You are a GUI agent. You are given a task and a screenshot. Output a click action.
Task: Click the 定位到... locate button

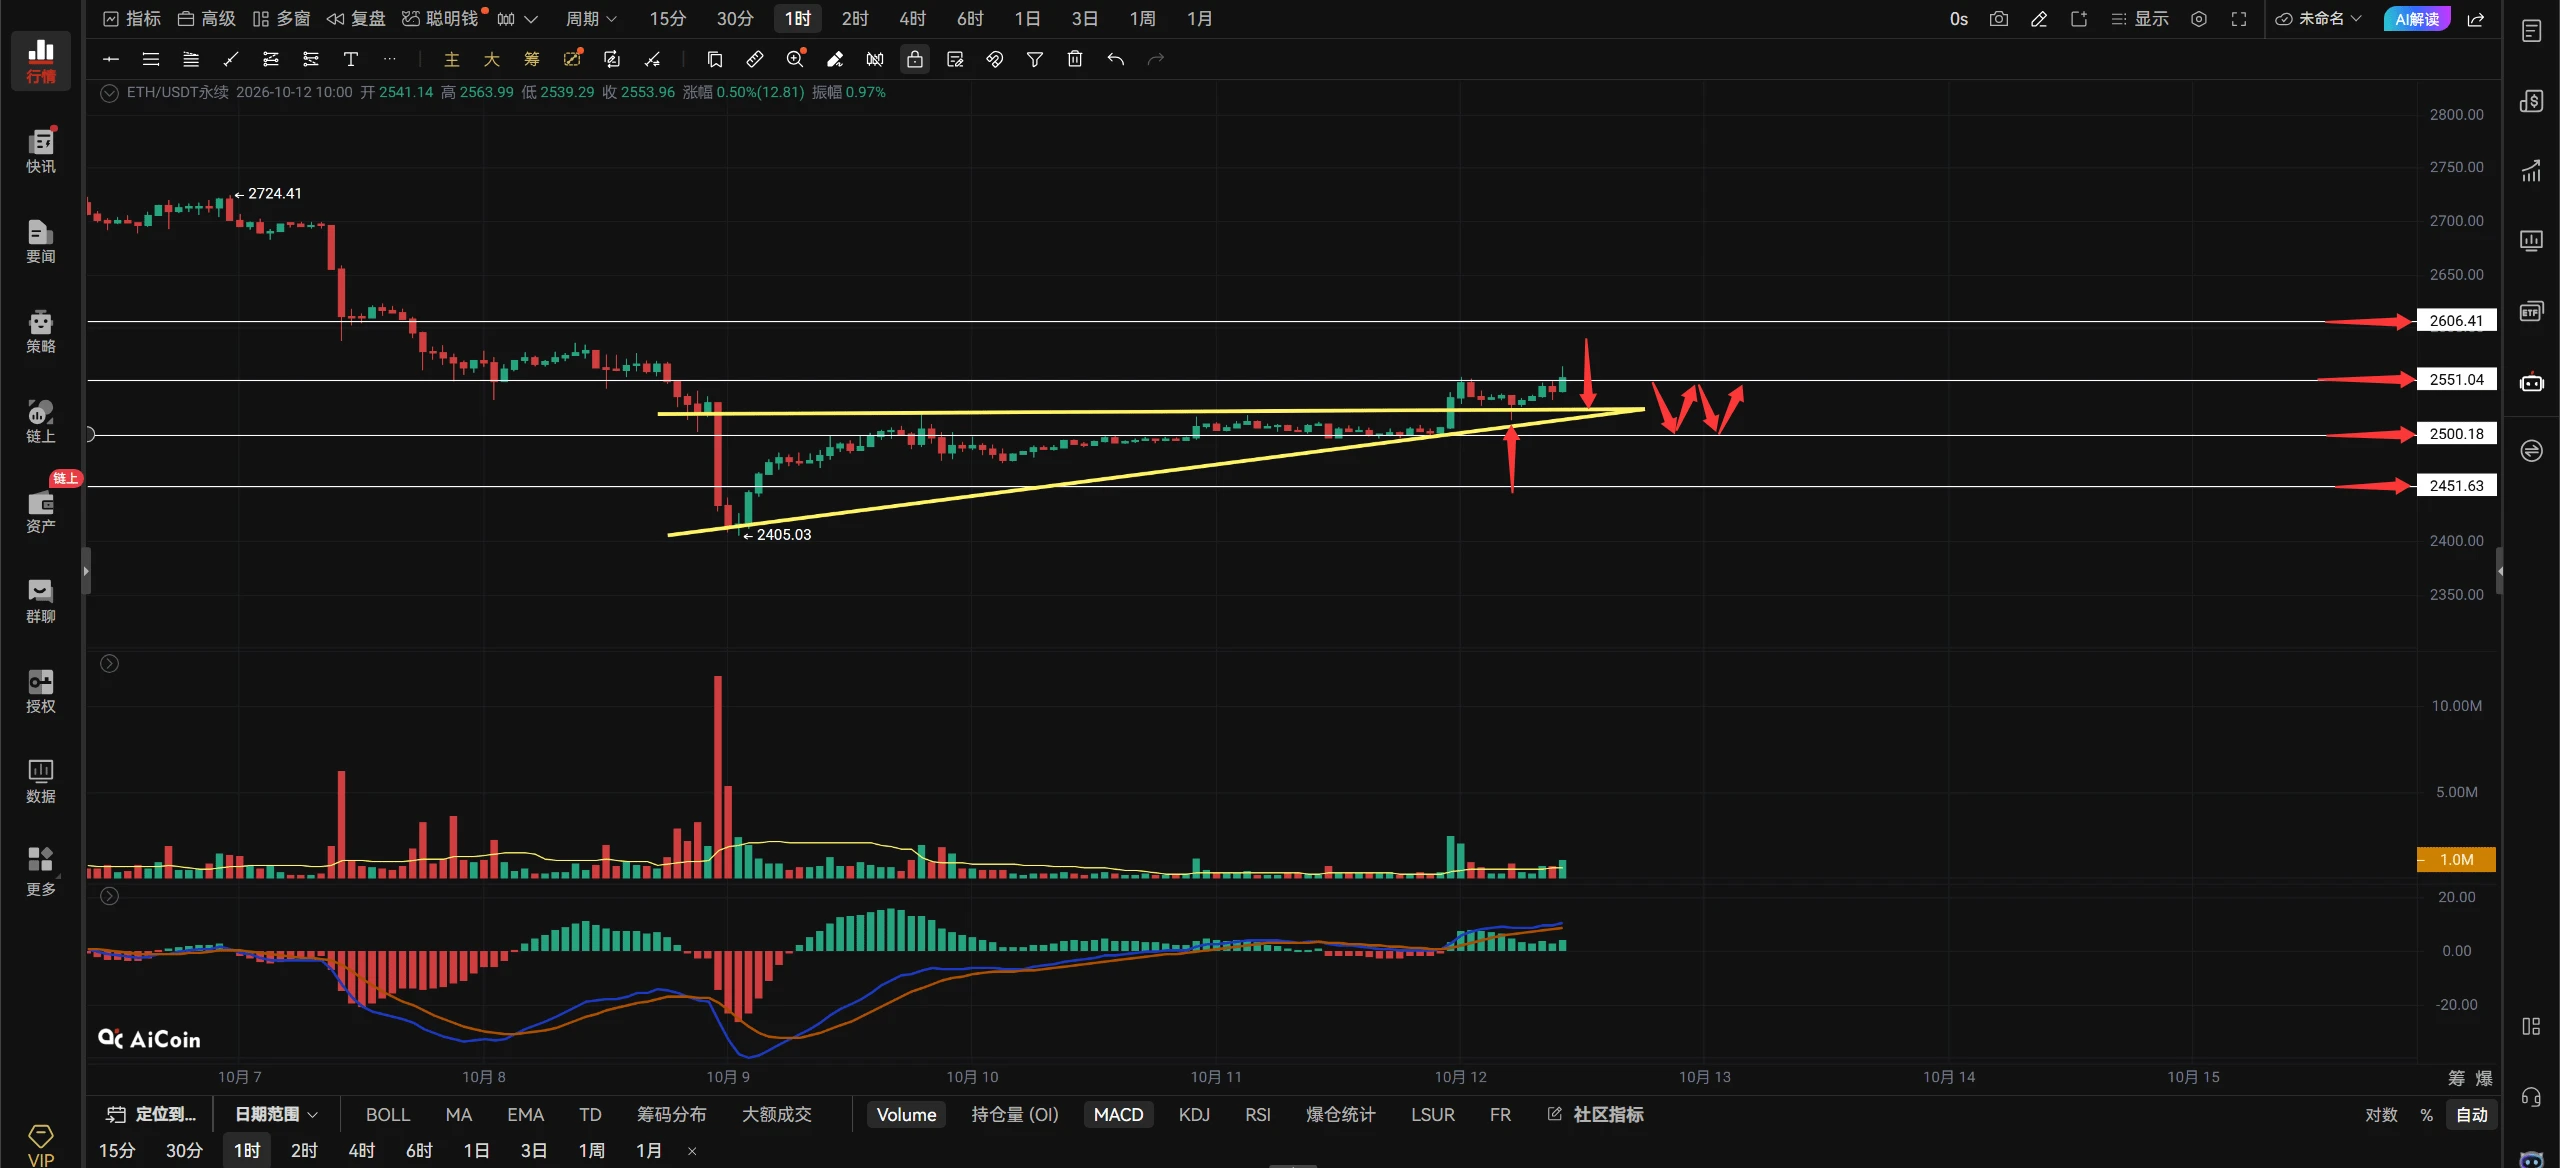(x=152, y=1114)
